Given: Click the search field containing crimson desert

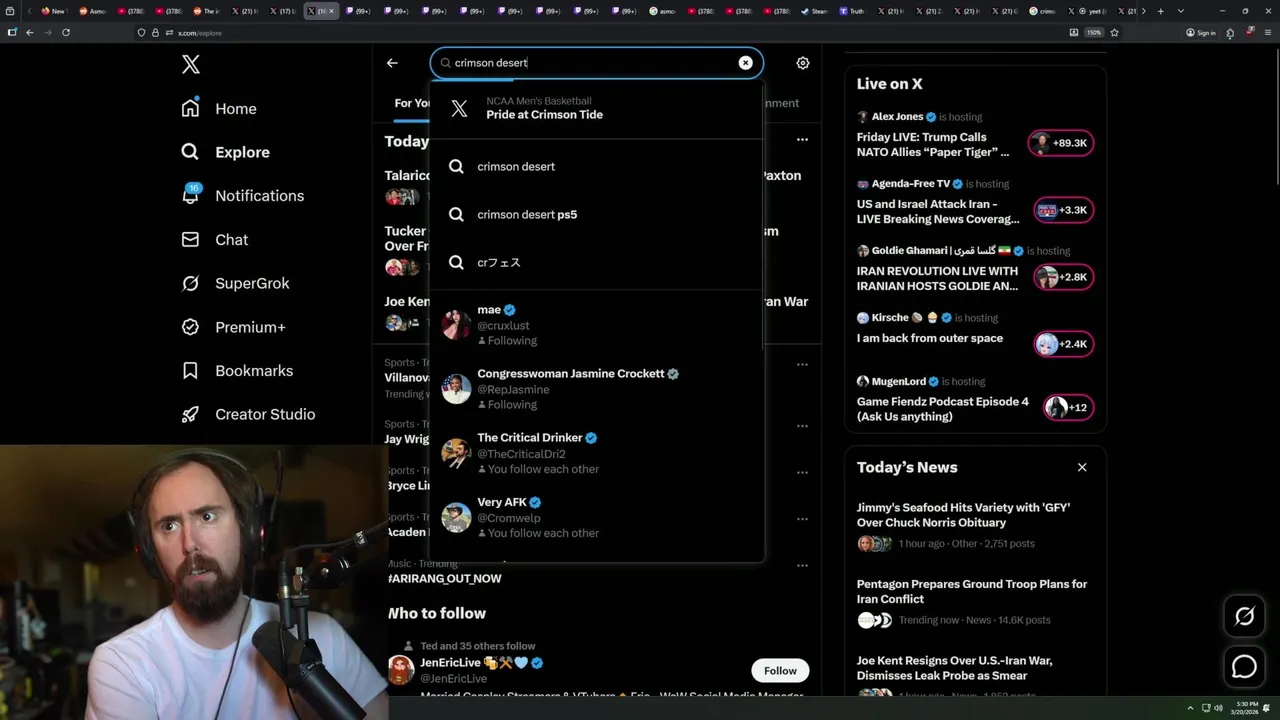Looking at the screenshot, I should (x=595, y=63).
